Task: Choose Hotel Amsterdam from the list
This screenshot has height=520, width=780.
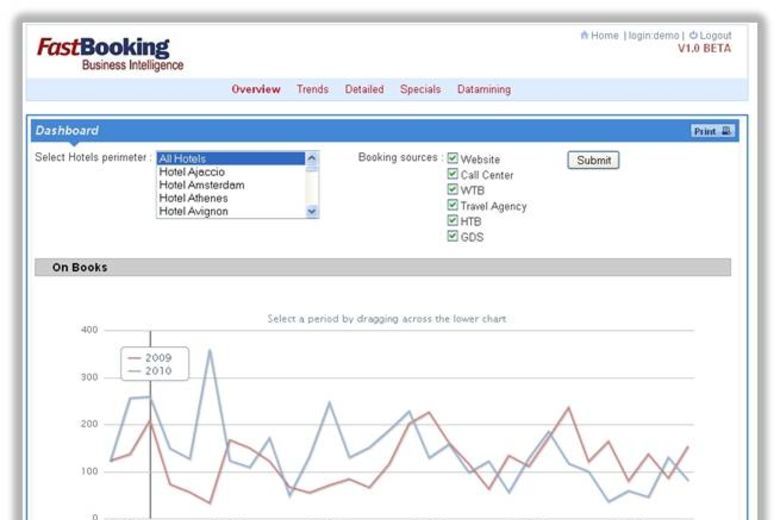Action: click(x=231, y=185)
